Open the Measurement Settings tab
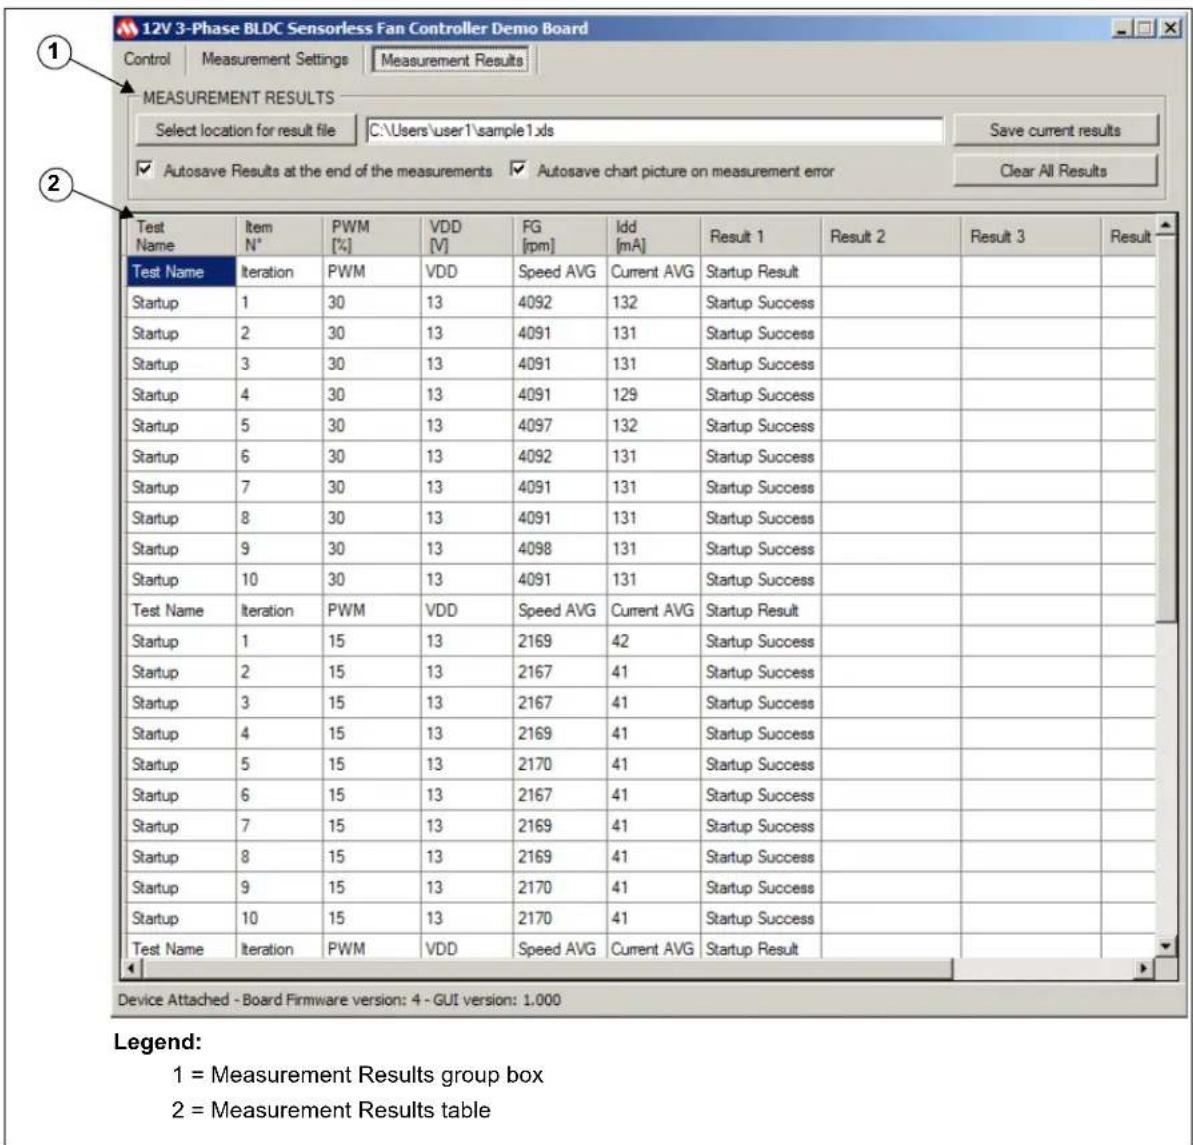Screen dimensions: 1193x1145 click(275, 59)
